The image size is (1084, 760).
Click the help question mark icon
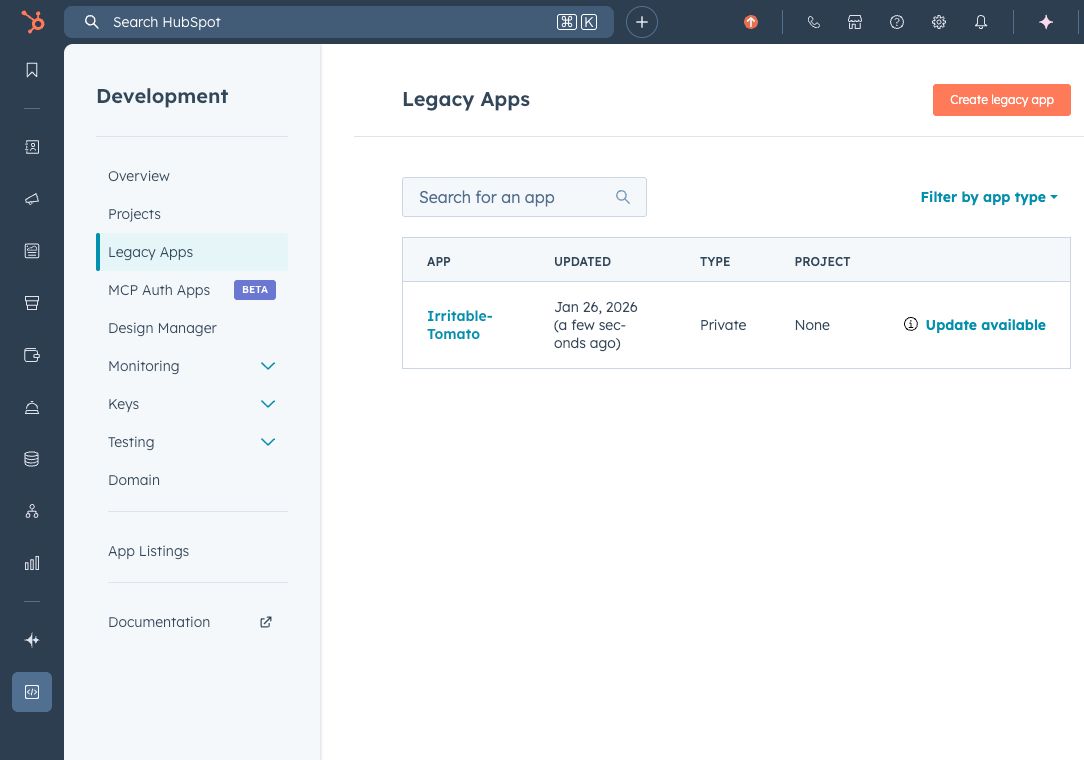pos(897,22)
